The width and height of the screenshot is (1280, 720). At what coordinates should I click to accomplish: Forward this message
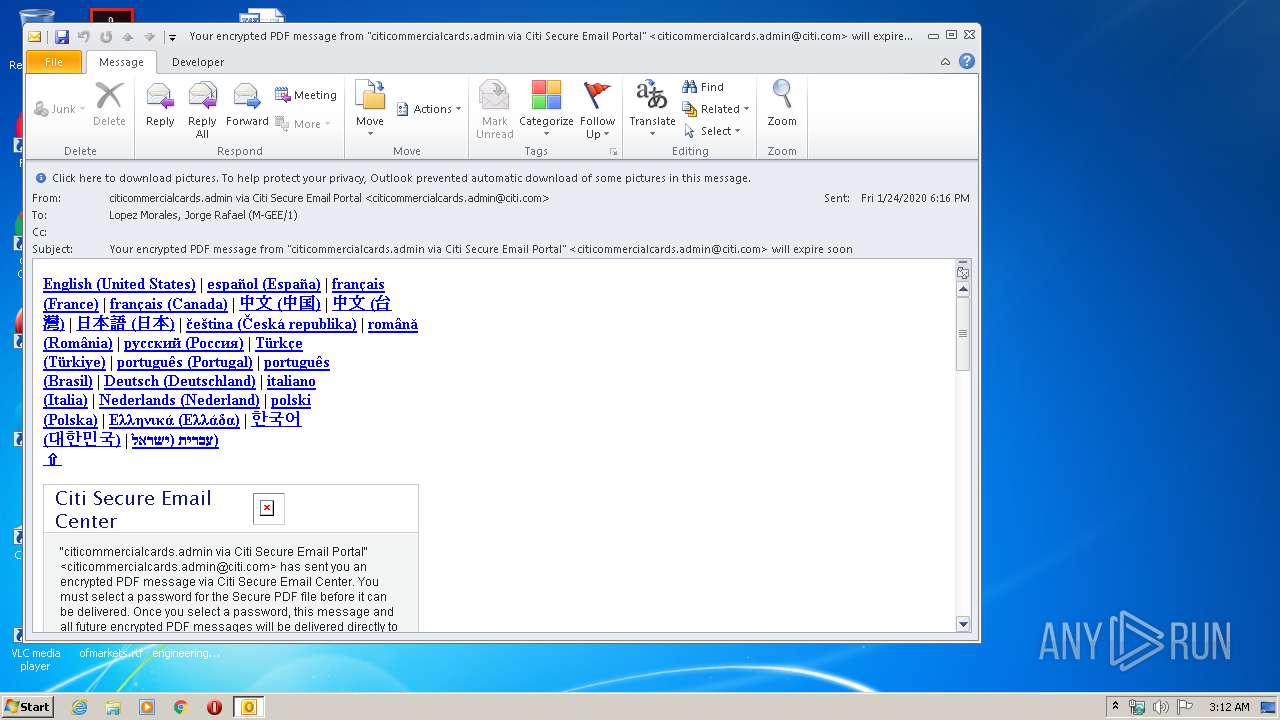click(247, 106)
